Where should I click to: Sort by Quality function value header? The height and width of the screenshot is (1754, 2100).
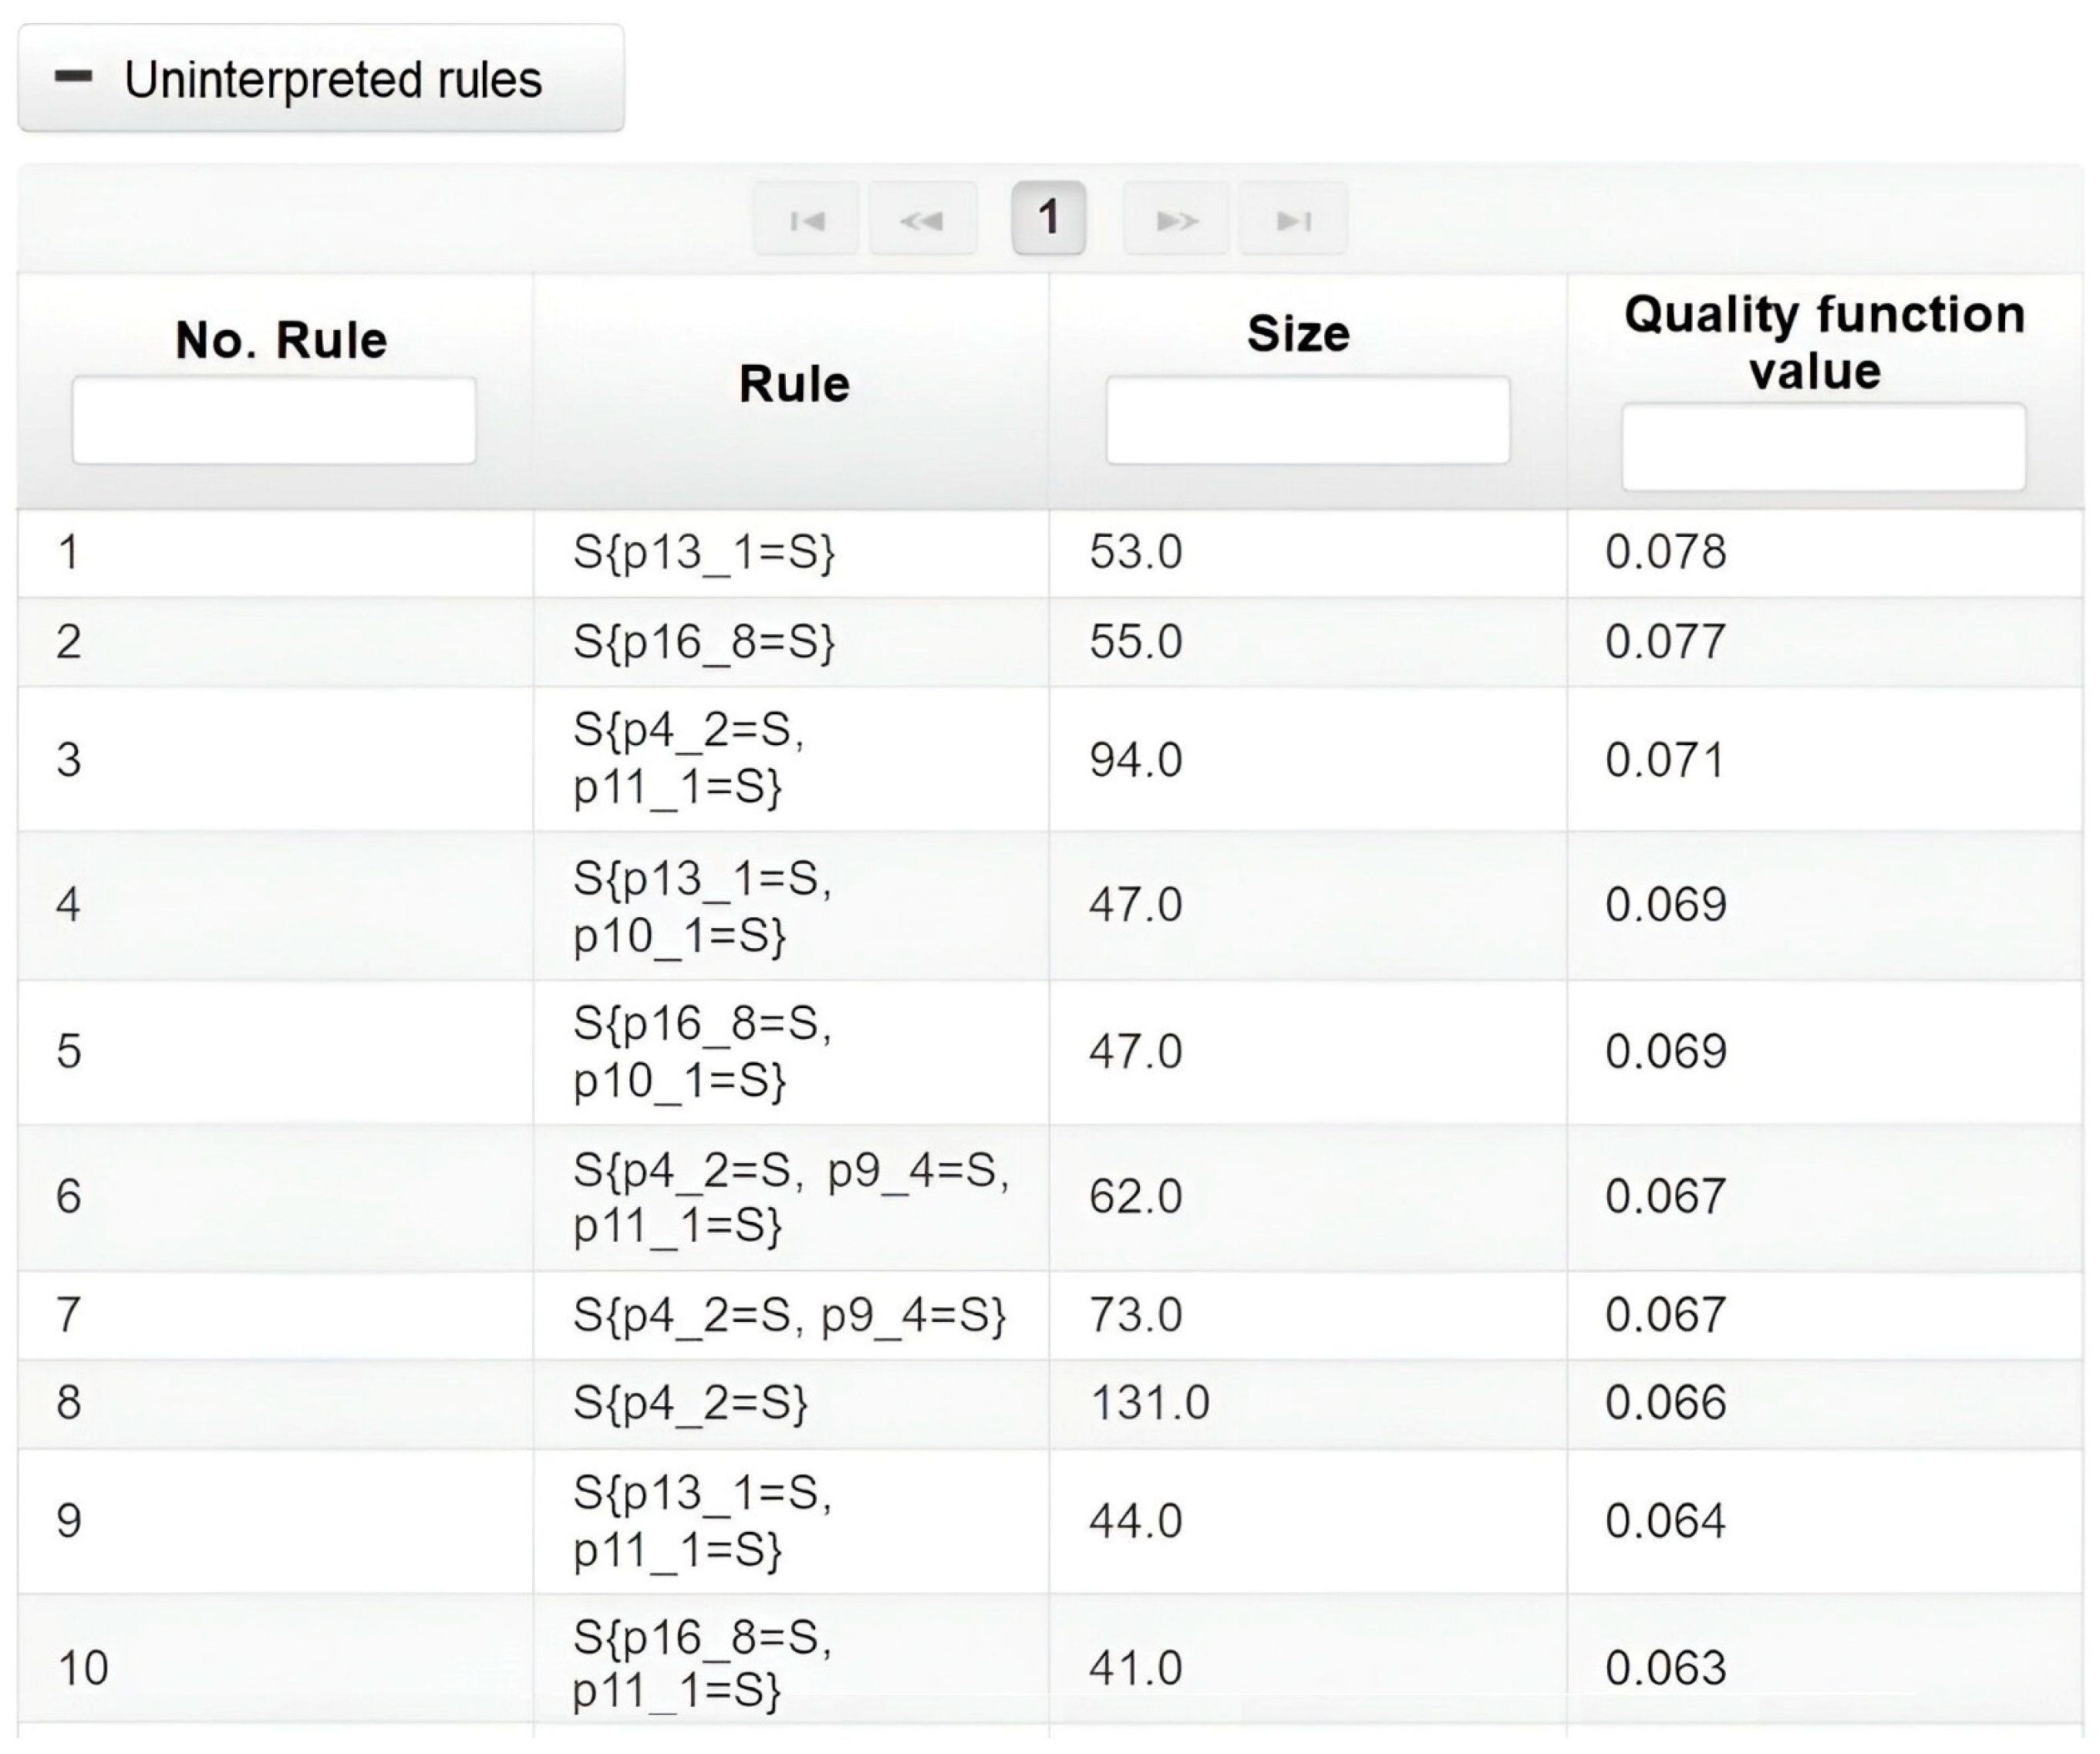[1823, 342]
